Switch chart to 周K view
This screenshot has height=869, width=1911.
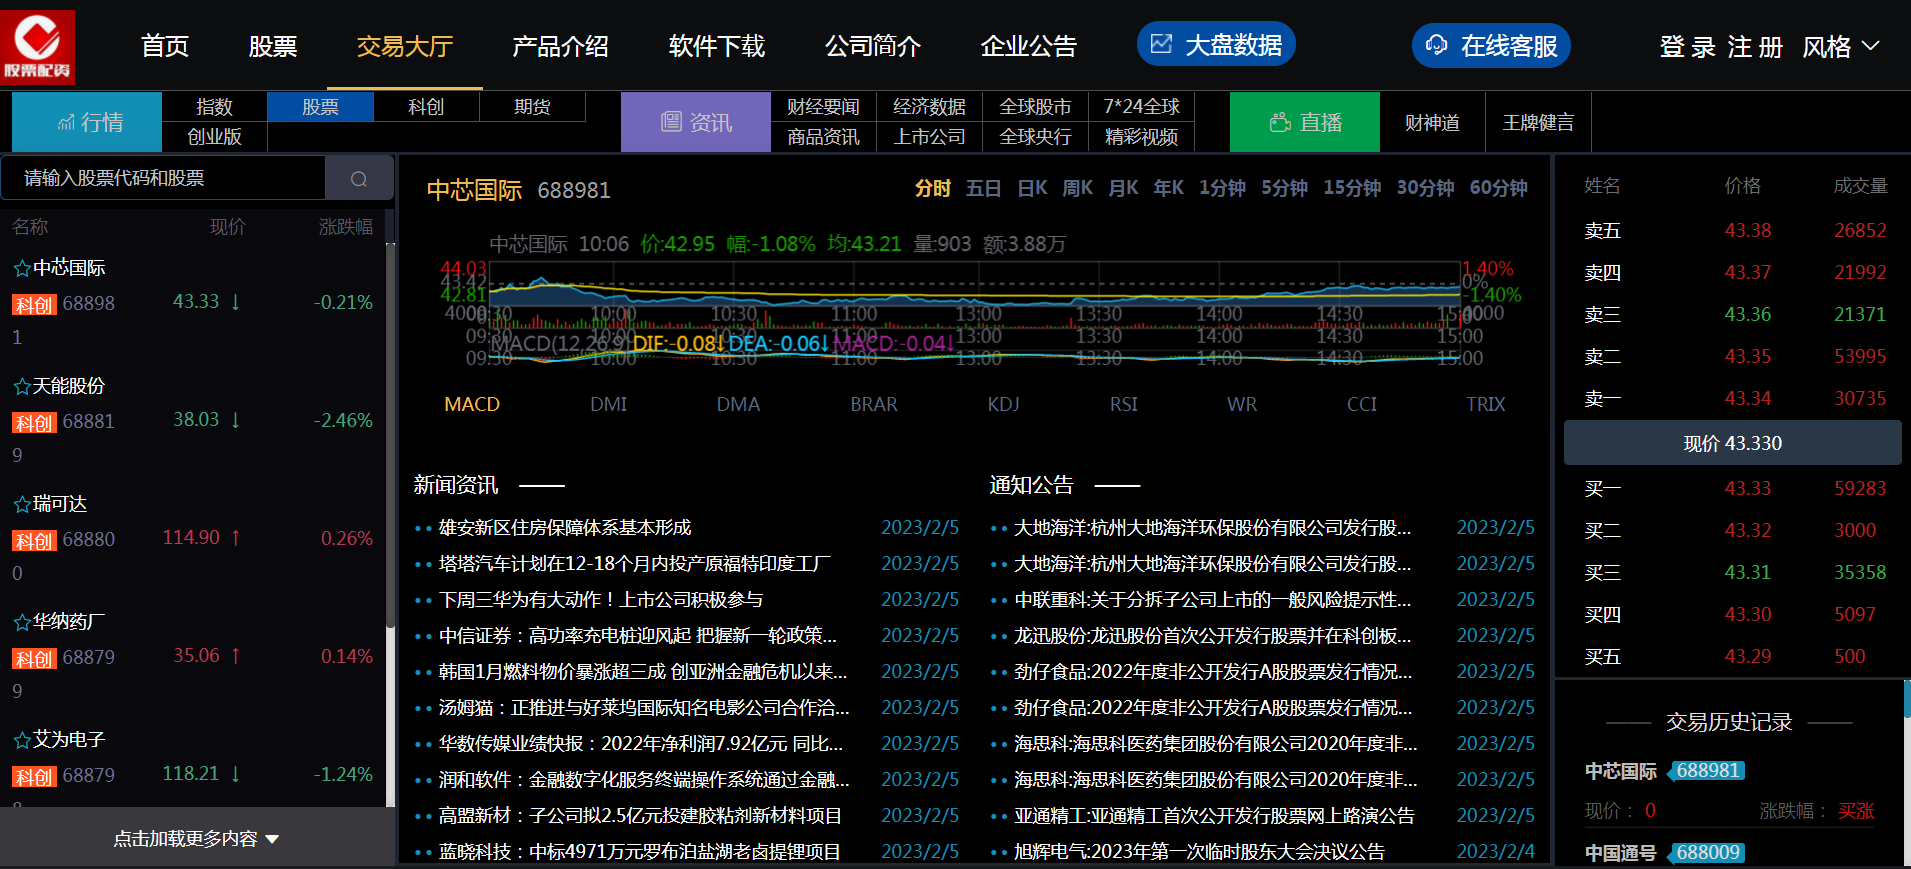1078,188
